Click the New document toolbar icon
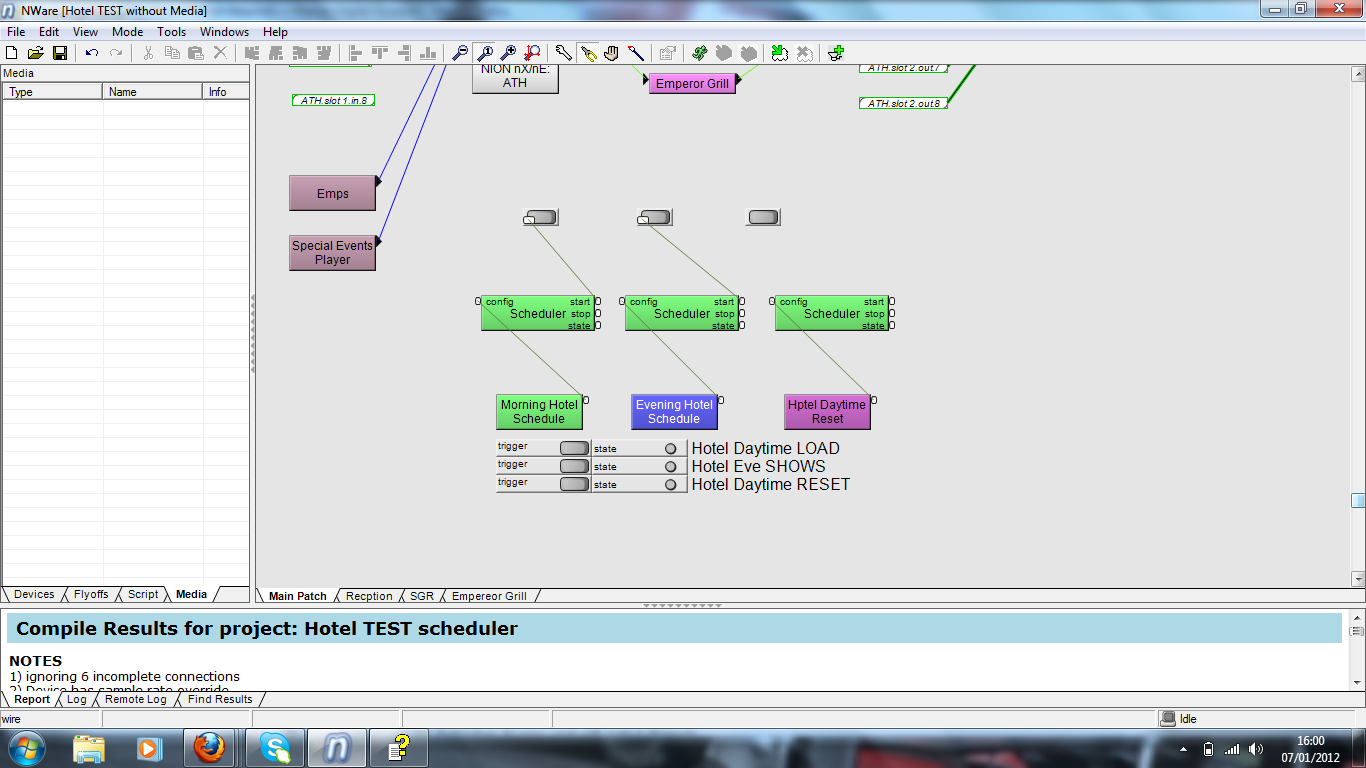The height and width of the screenshot is (768, 1366). (x=13, y=53)
